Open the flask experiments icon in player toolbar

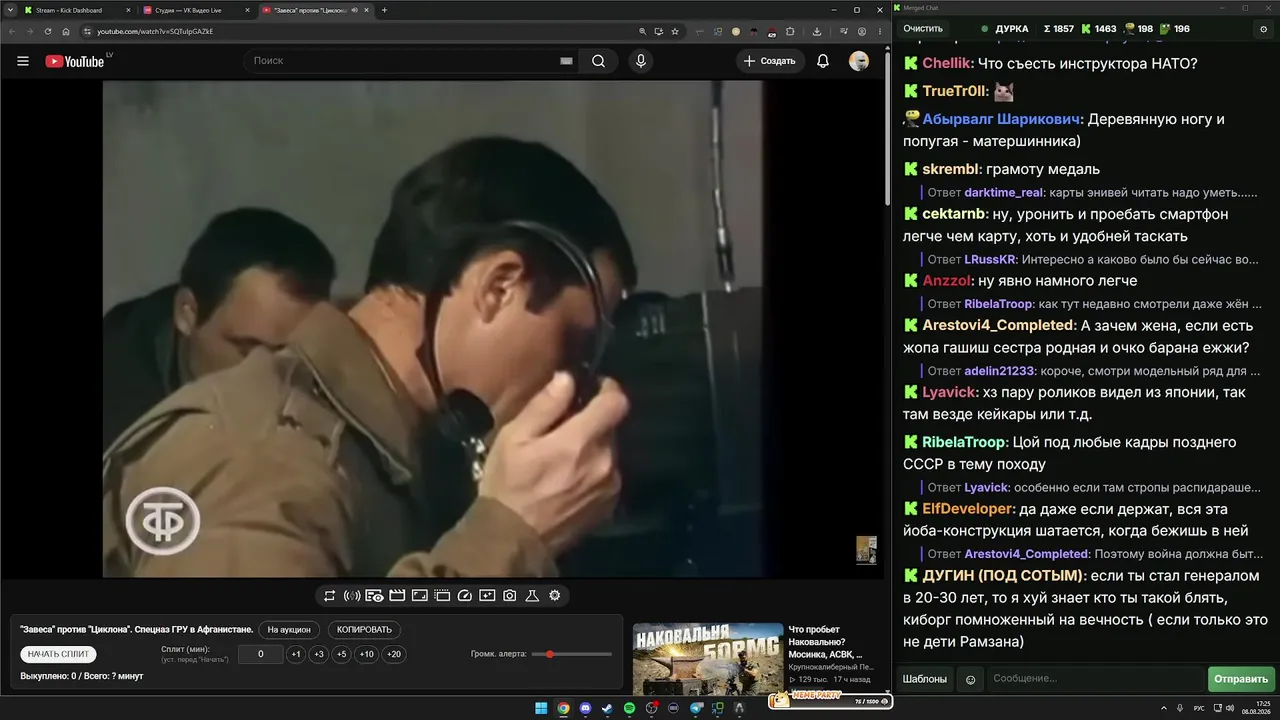click(532, 596)
